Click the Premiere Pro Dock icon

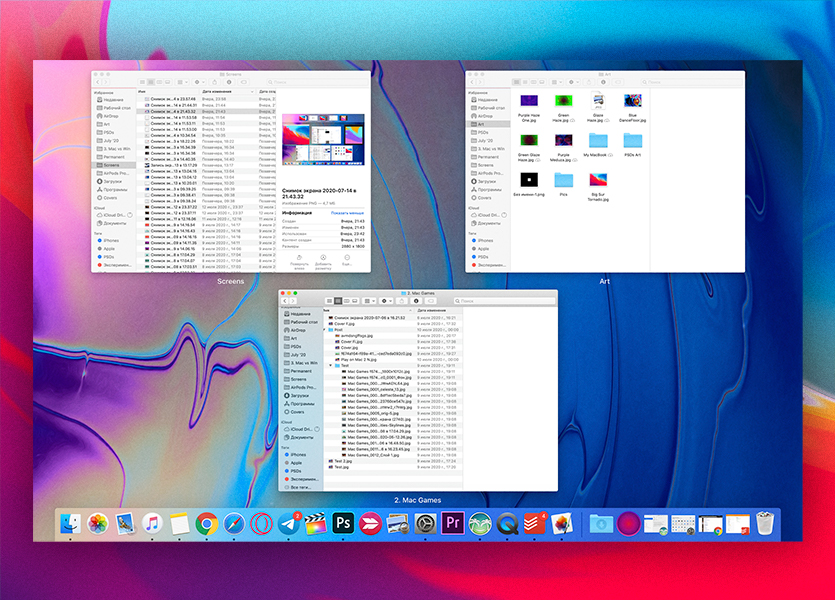451,523
